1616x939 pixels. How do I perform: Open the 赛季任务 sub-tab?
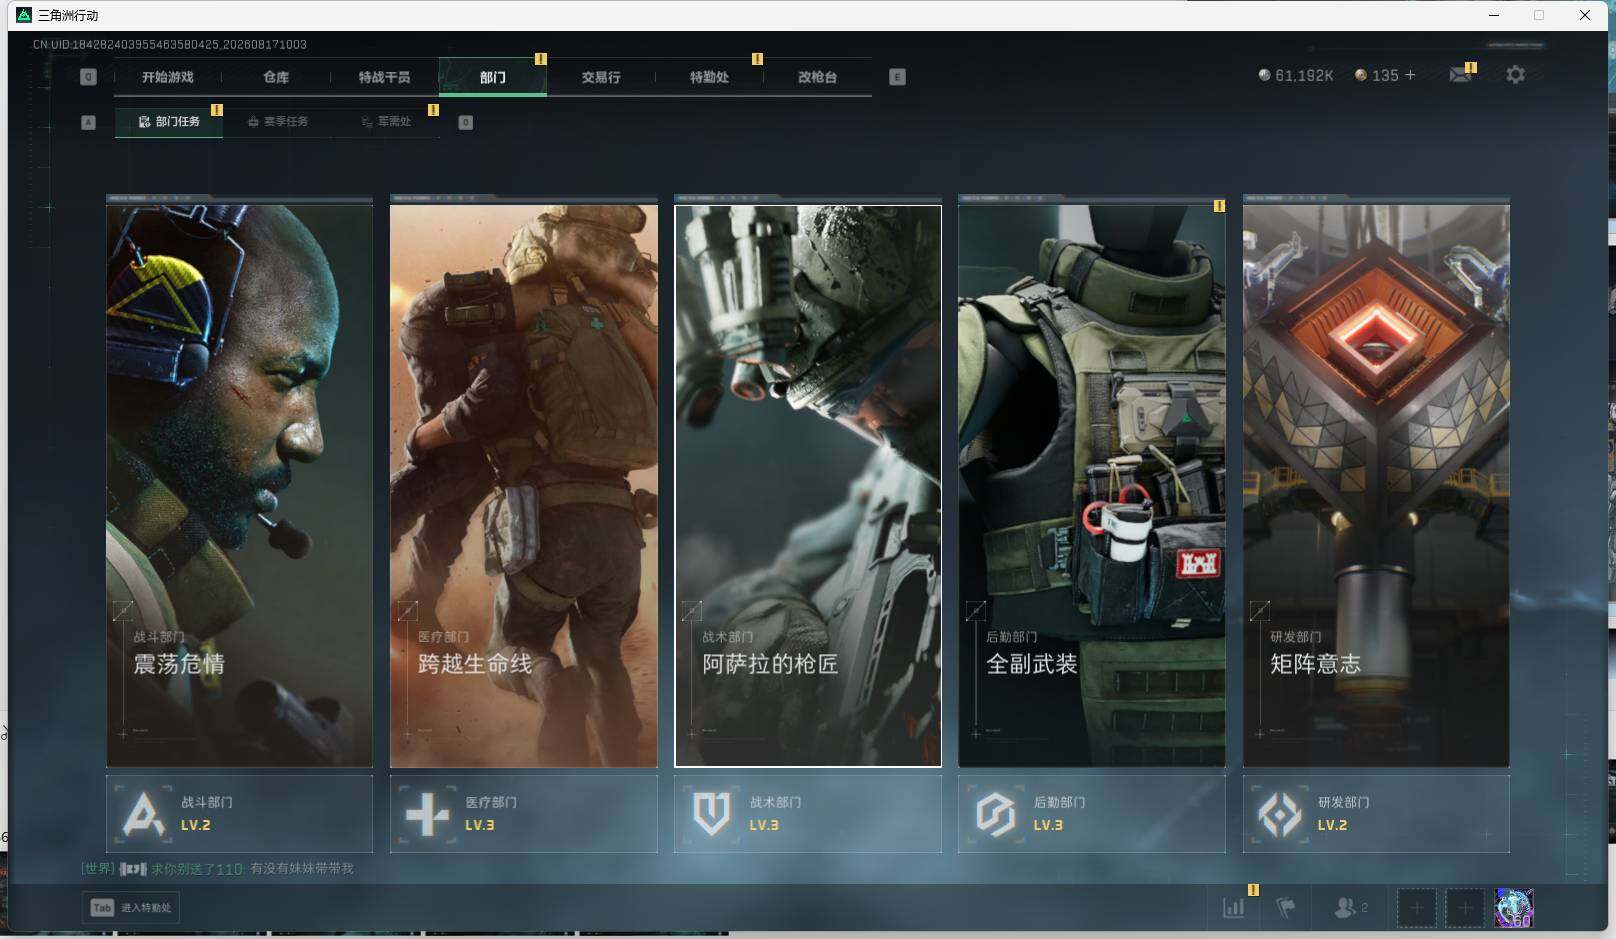pyautogui.click(x=278, y=122)
